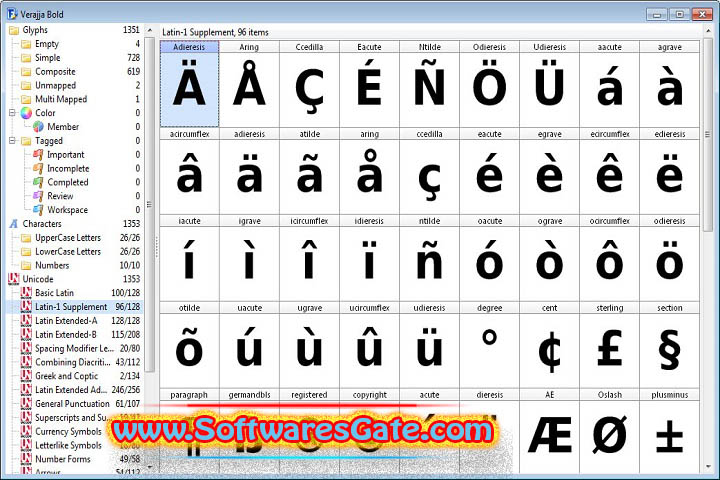This screenshot has width=720, height=480.
Task: Select the cent glyph cell
Action: click(x=550, y=344)
